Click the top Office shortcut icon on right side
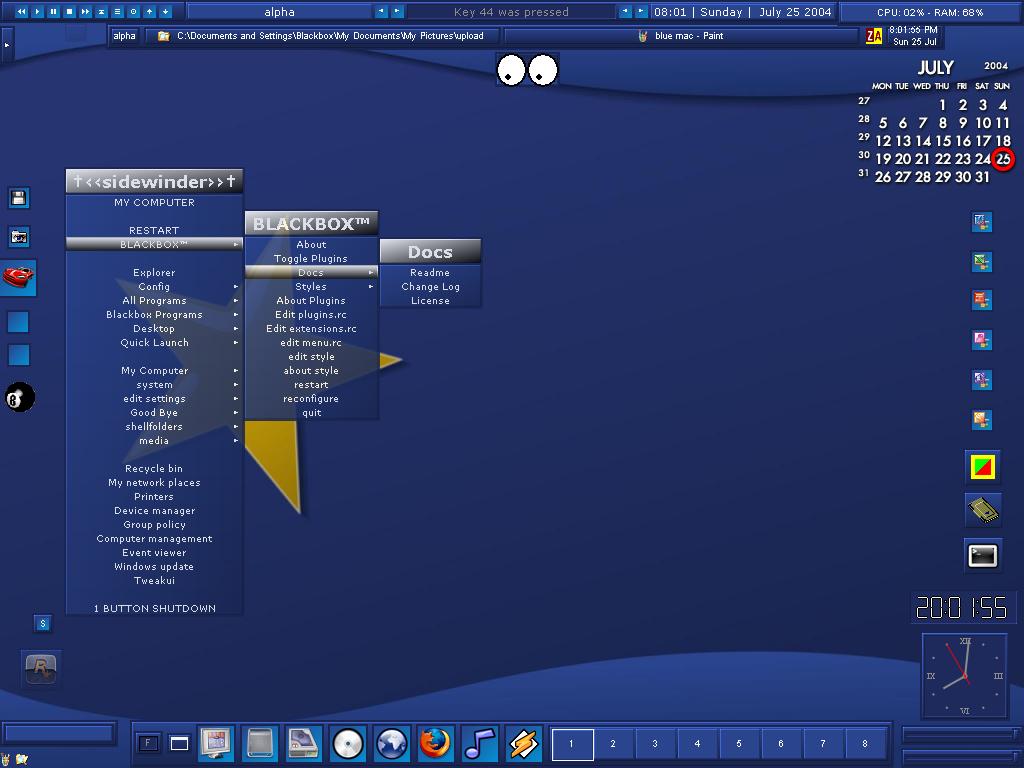Image resolution: width=1024 pixels, height=768 pixels. click(x=982, y=221)
